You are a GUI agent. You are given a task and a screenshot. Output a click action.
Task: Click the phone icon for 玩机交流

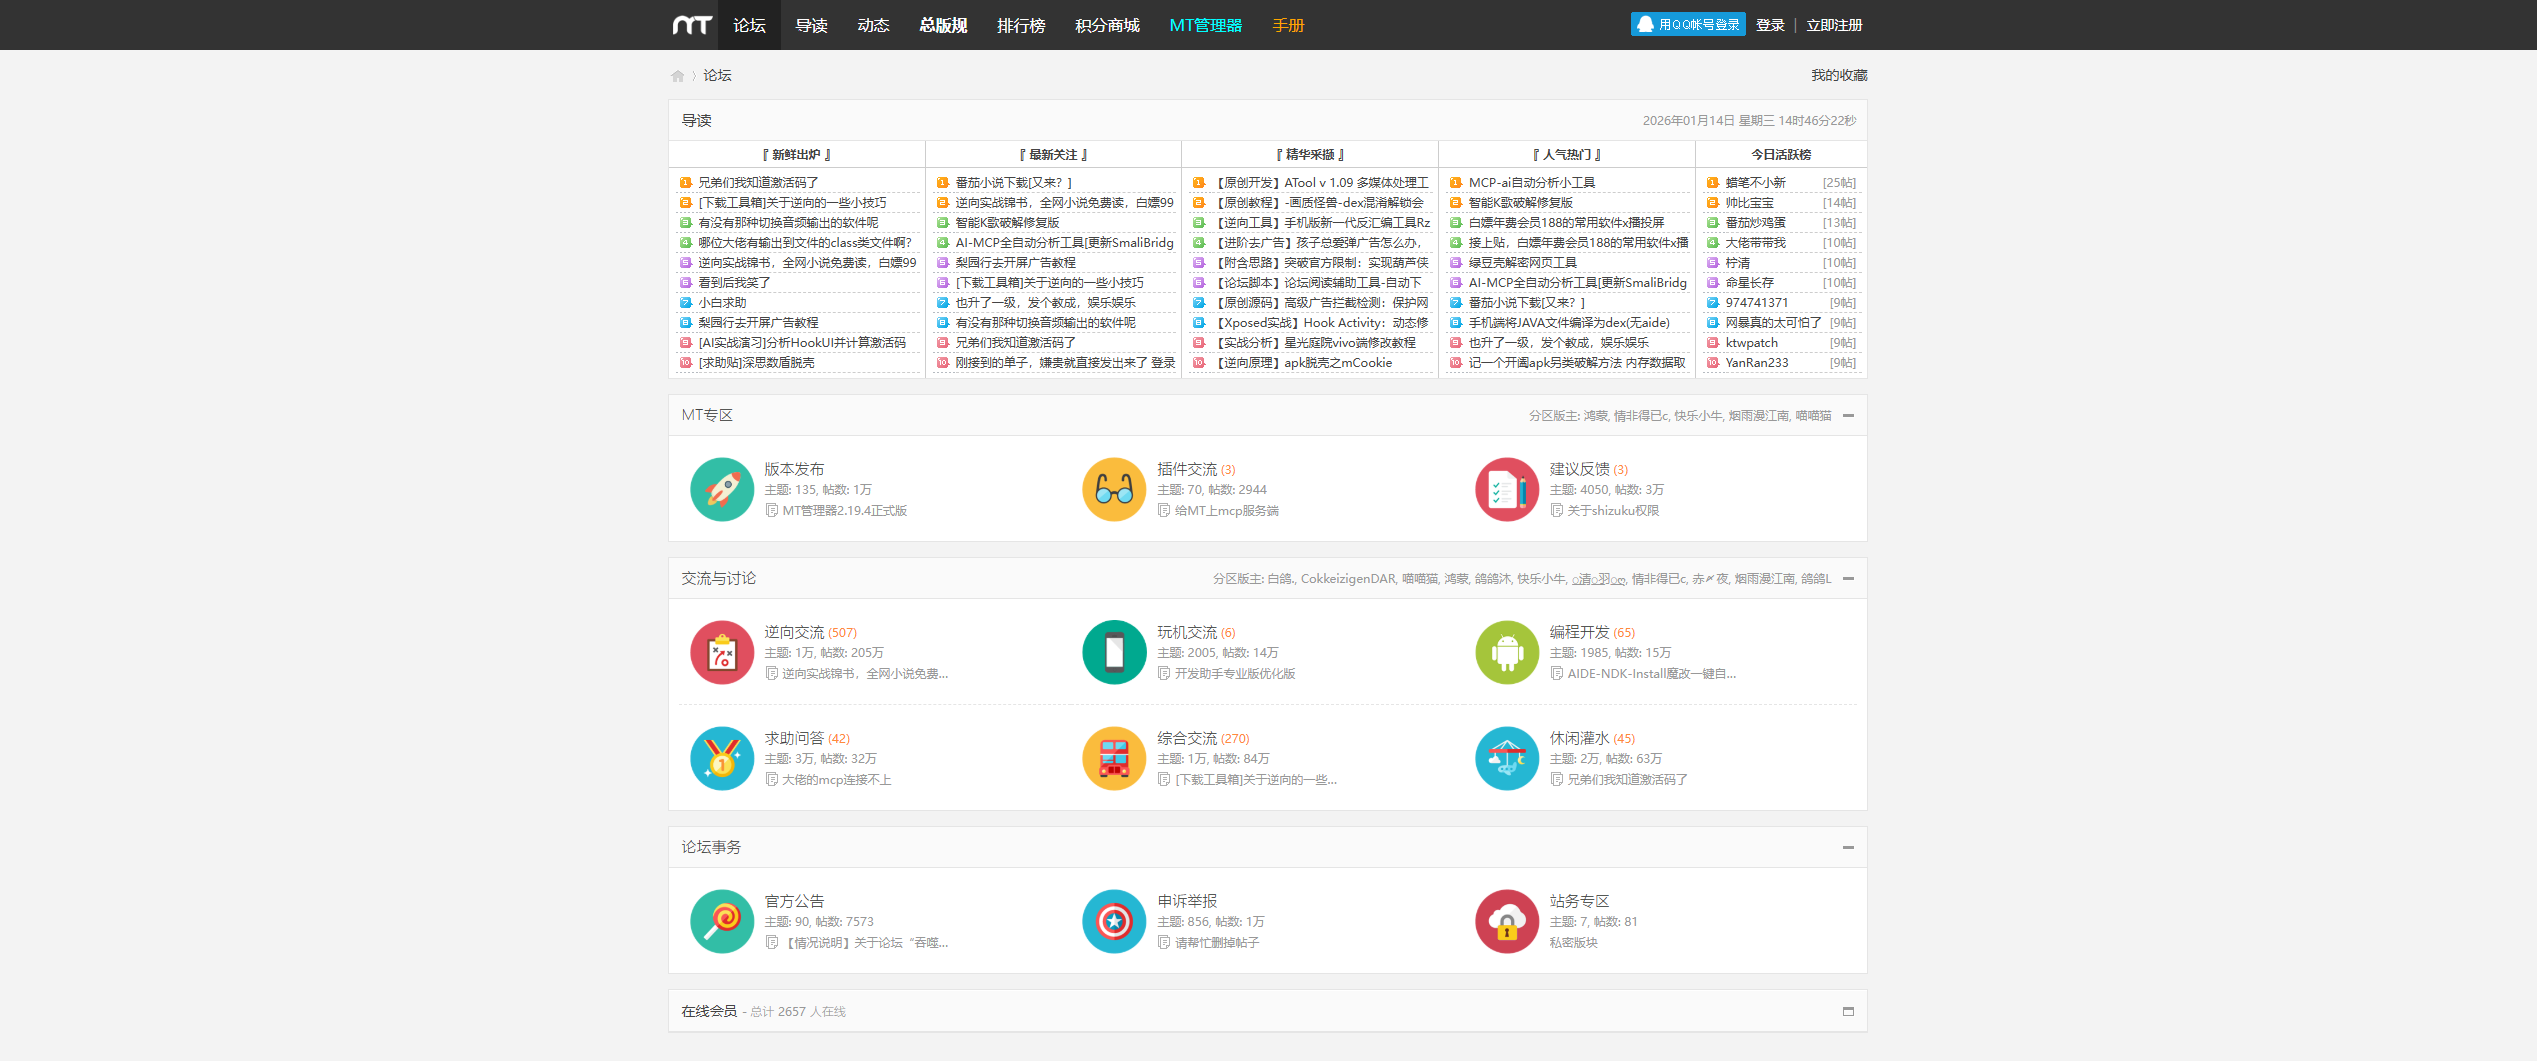pos(1113,652)
